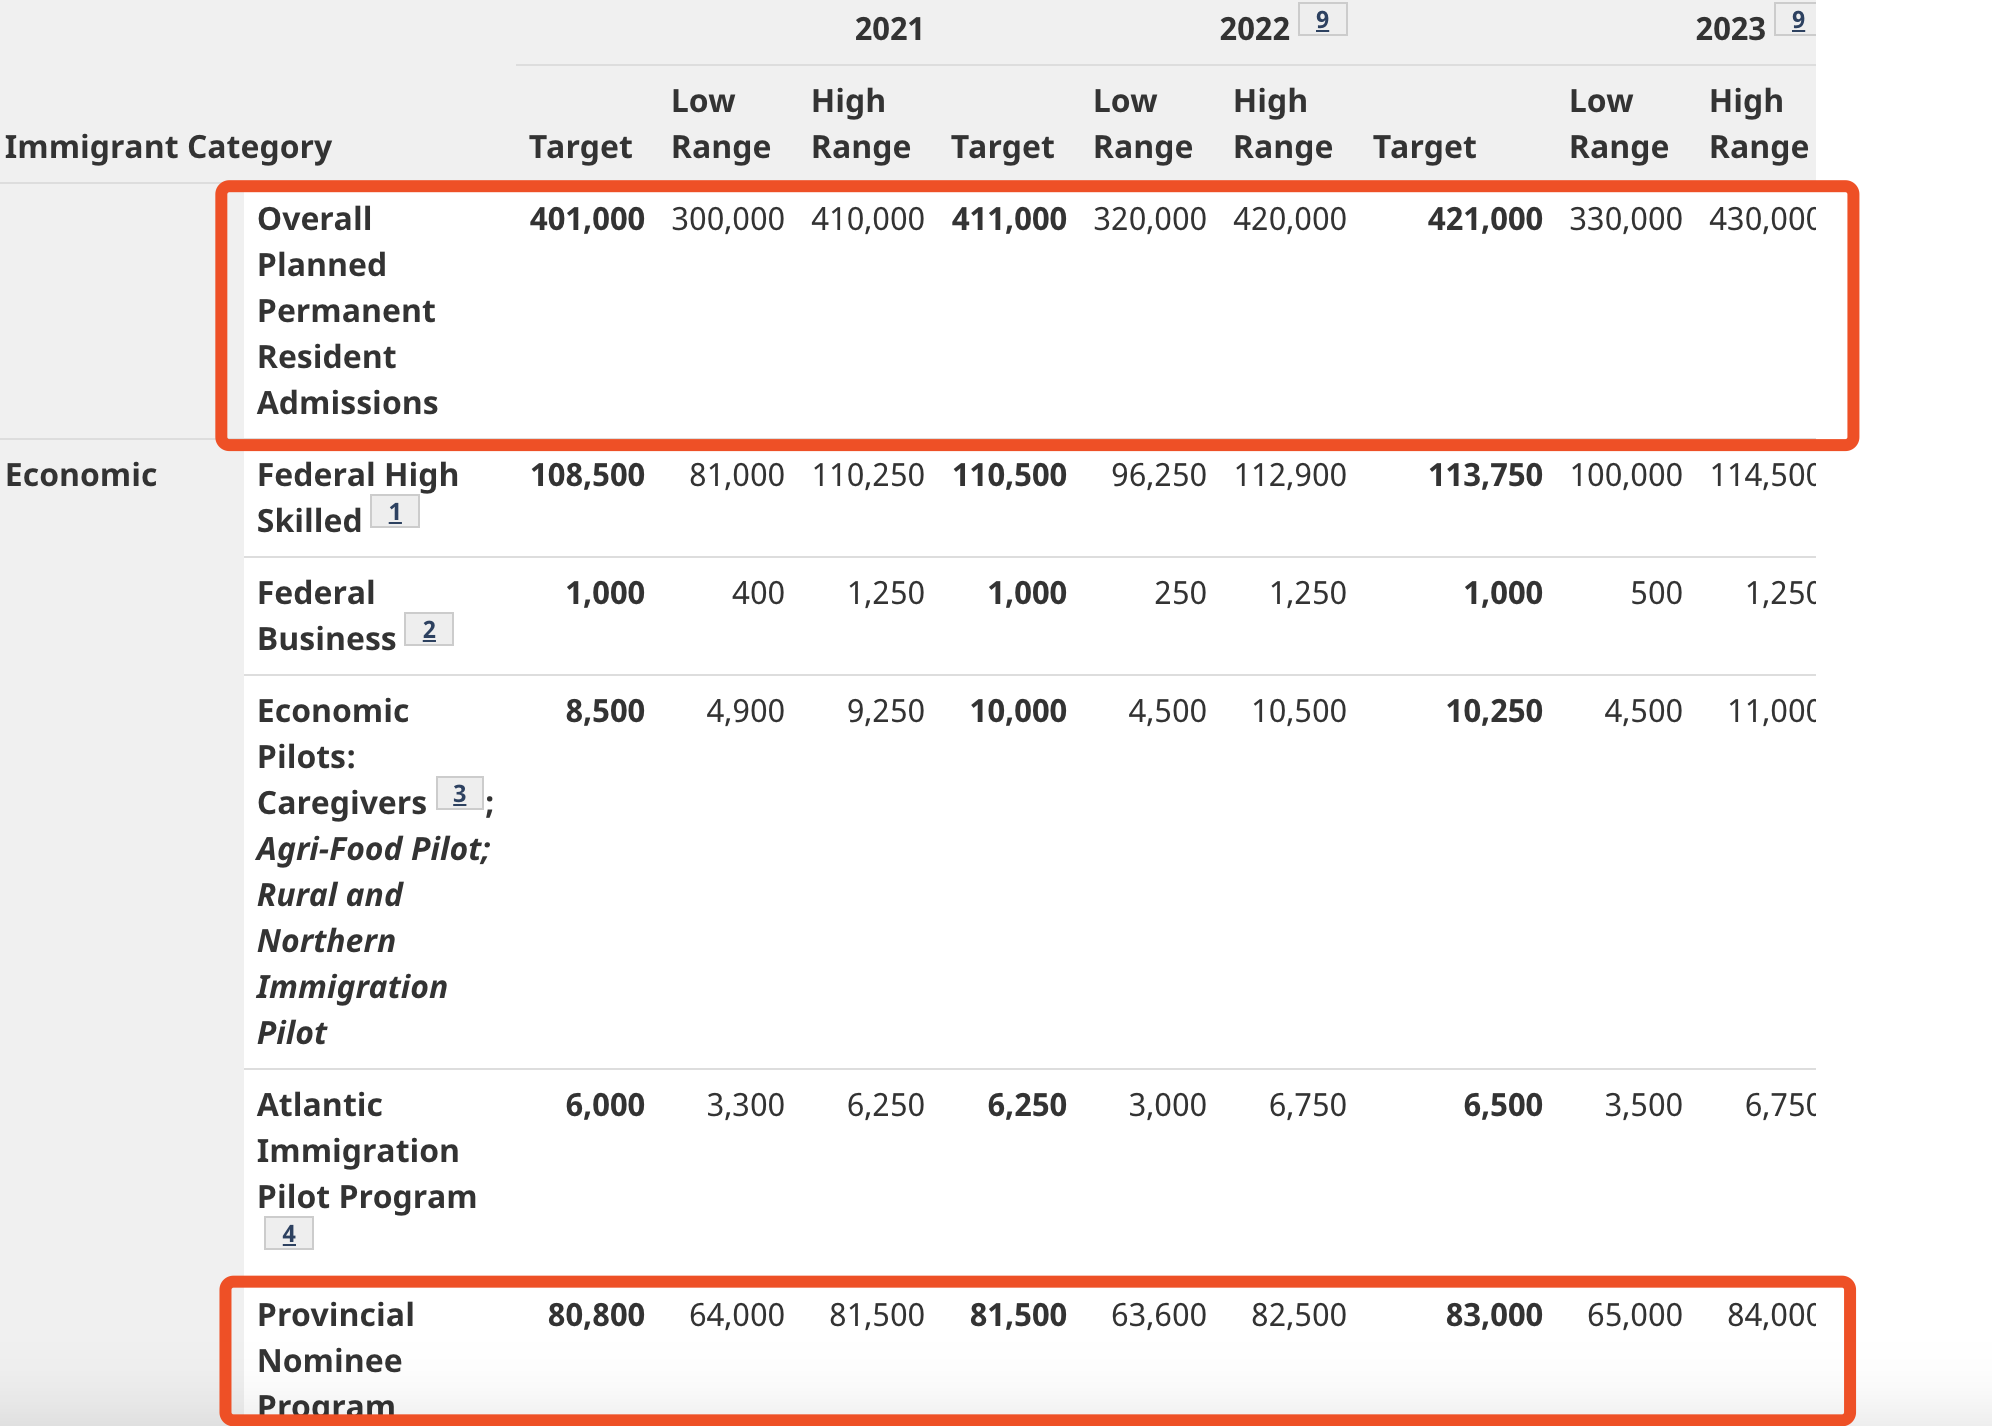This screenshot has height=1426, width=1992.
Task: Click the 3,000 low range value
Action: pos(1167,1105)
